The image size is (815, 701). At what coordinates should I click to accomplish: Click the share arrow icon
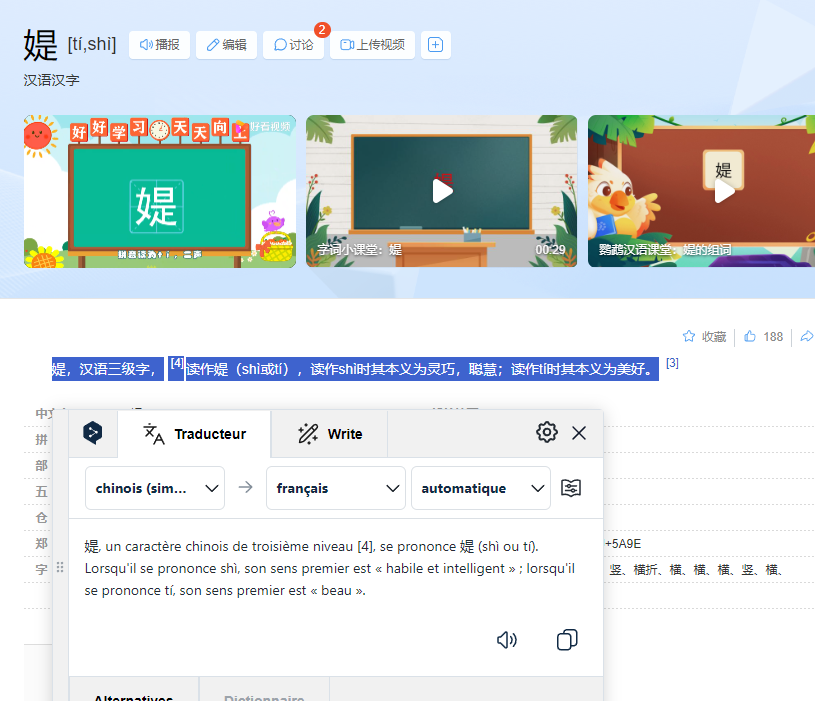coord(806,337)
